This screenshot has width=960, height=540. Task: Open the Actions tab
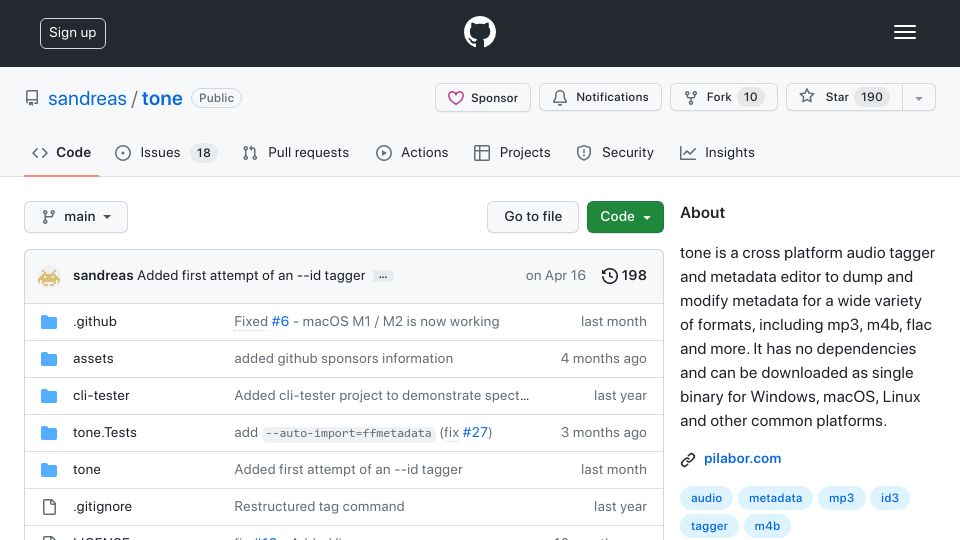(412, 153)
